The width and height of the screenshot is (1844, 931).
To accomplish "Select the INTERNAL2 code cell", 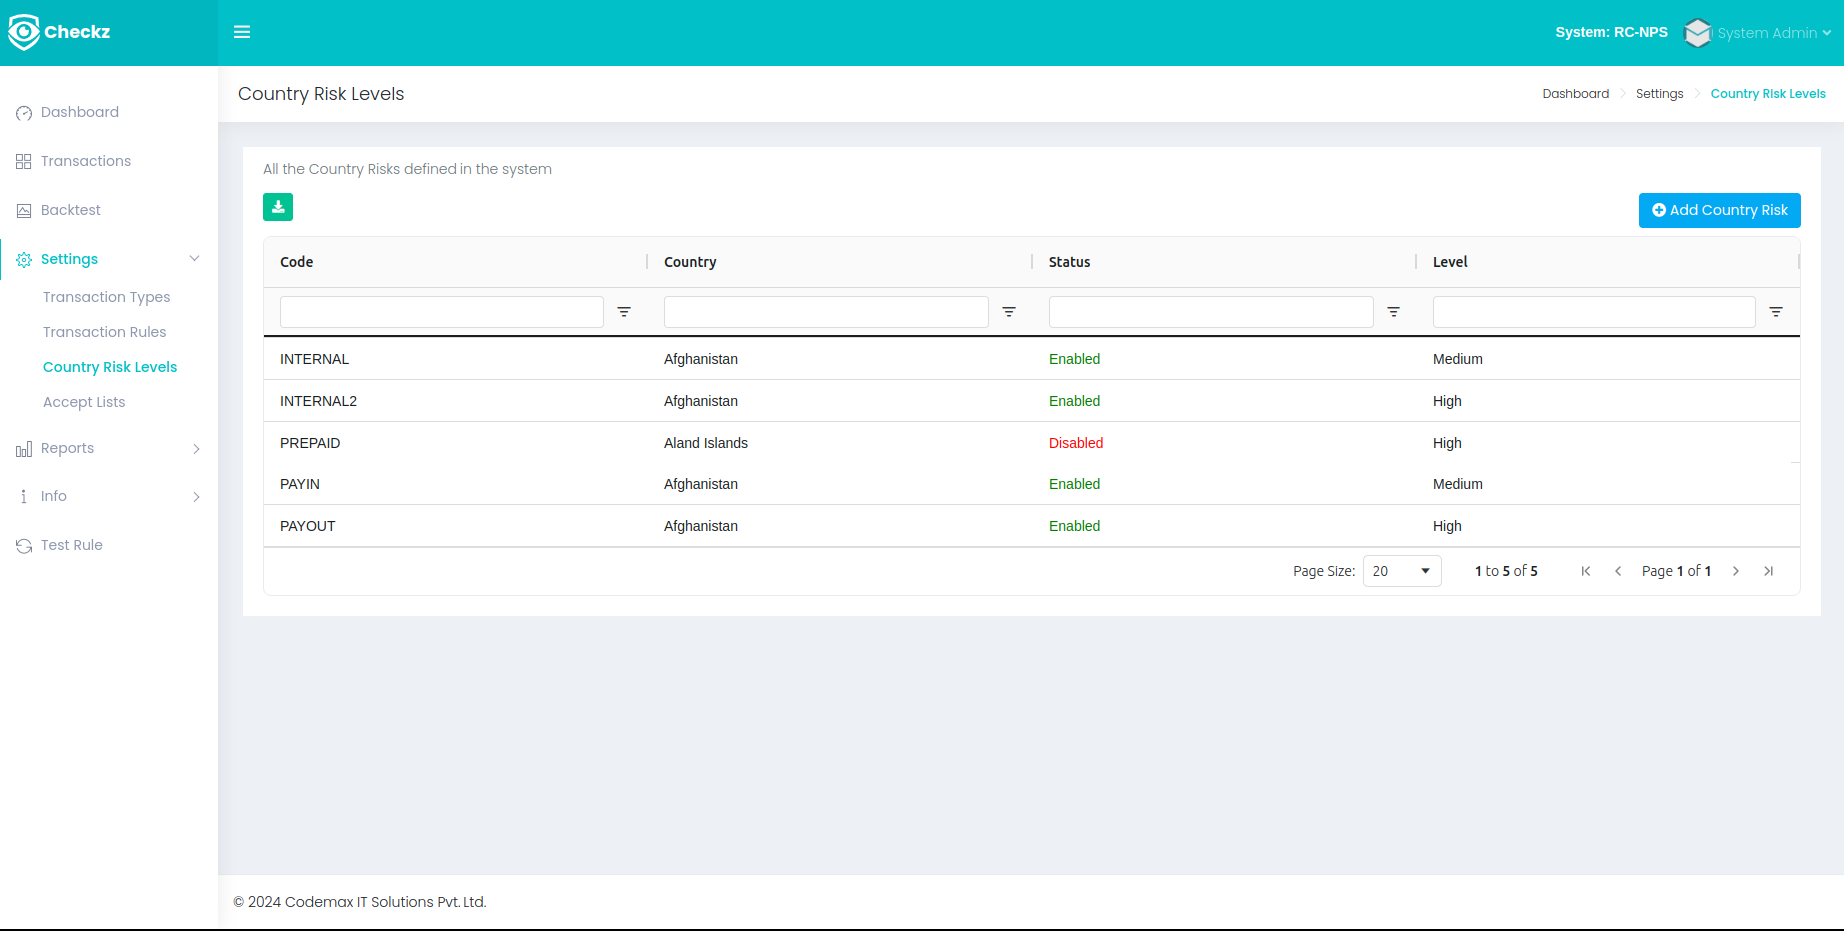I will tap(319, 401).
